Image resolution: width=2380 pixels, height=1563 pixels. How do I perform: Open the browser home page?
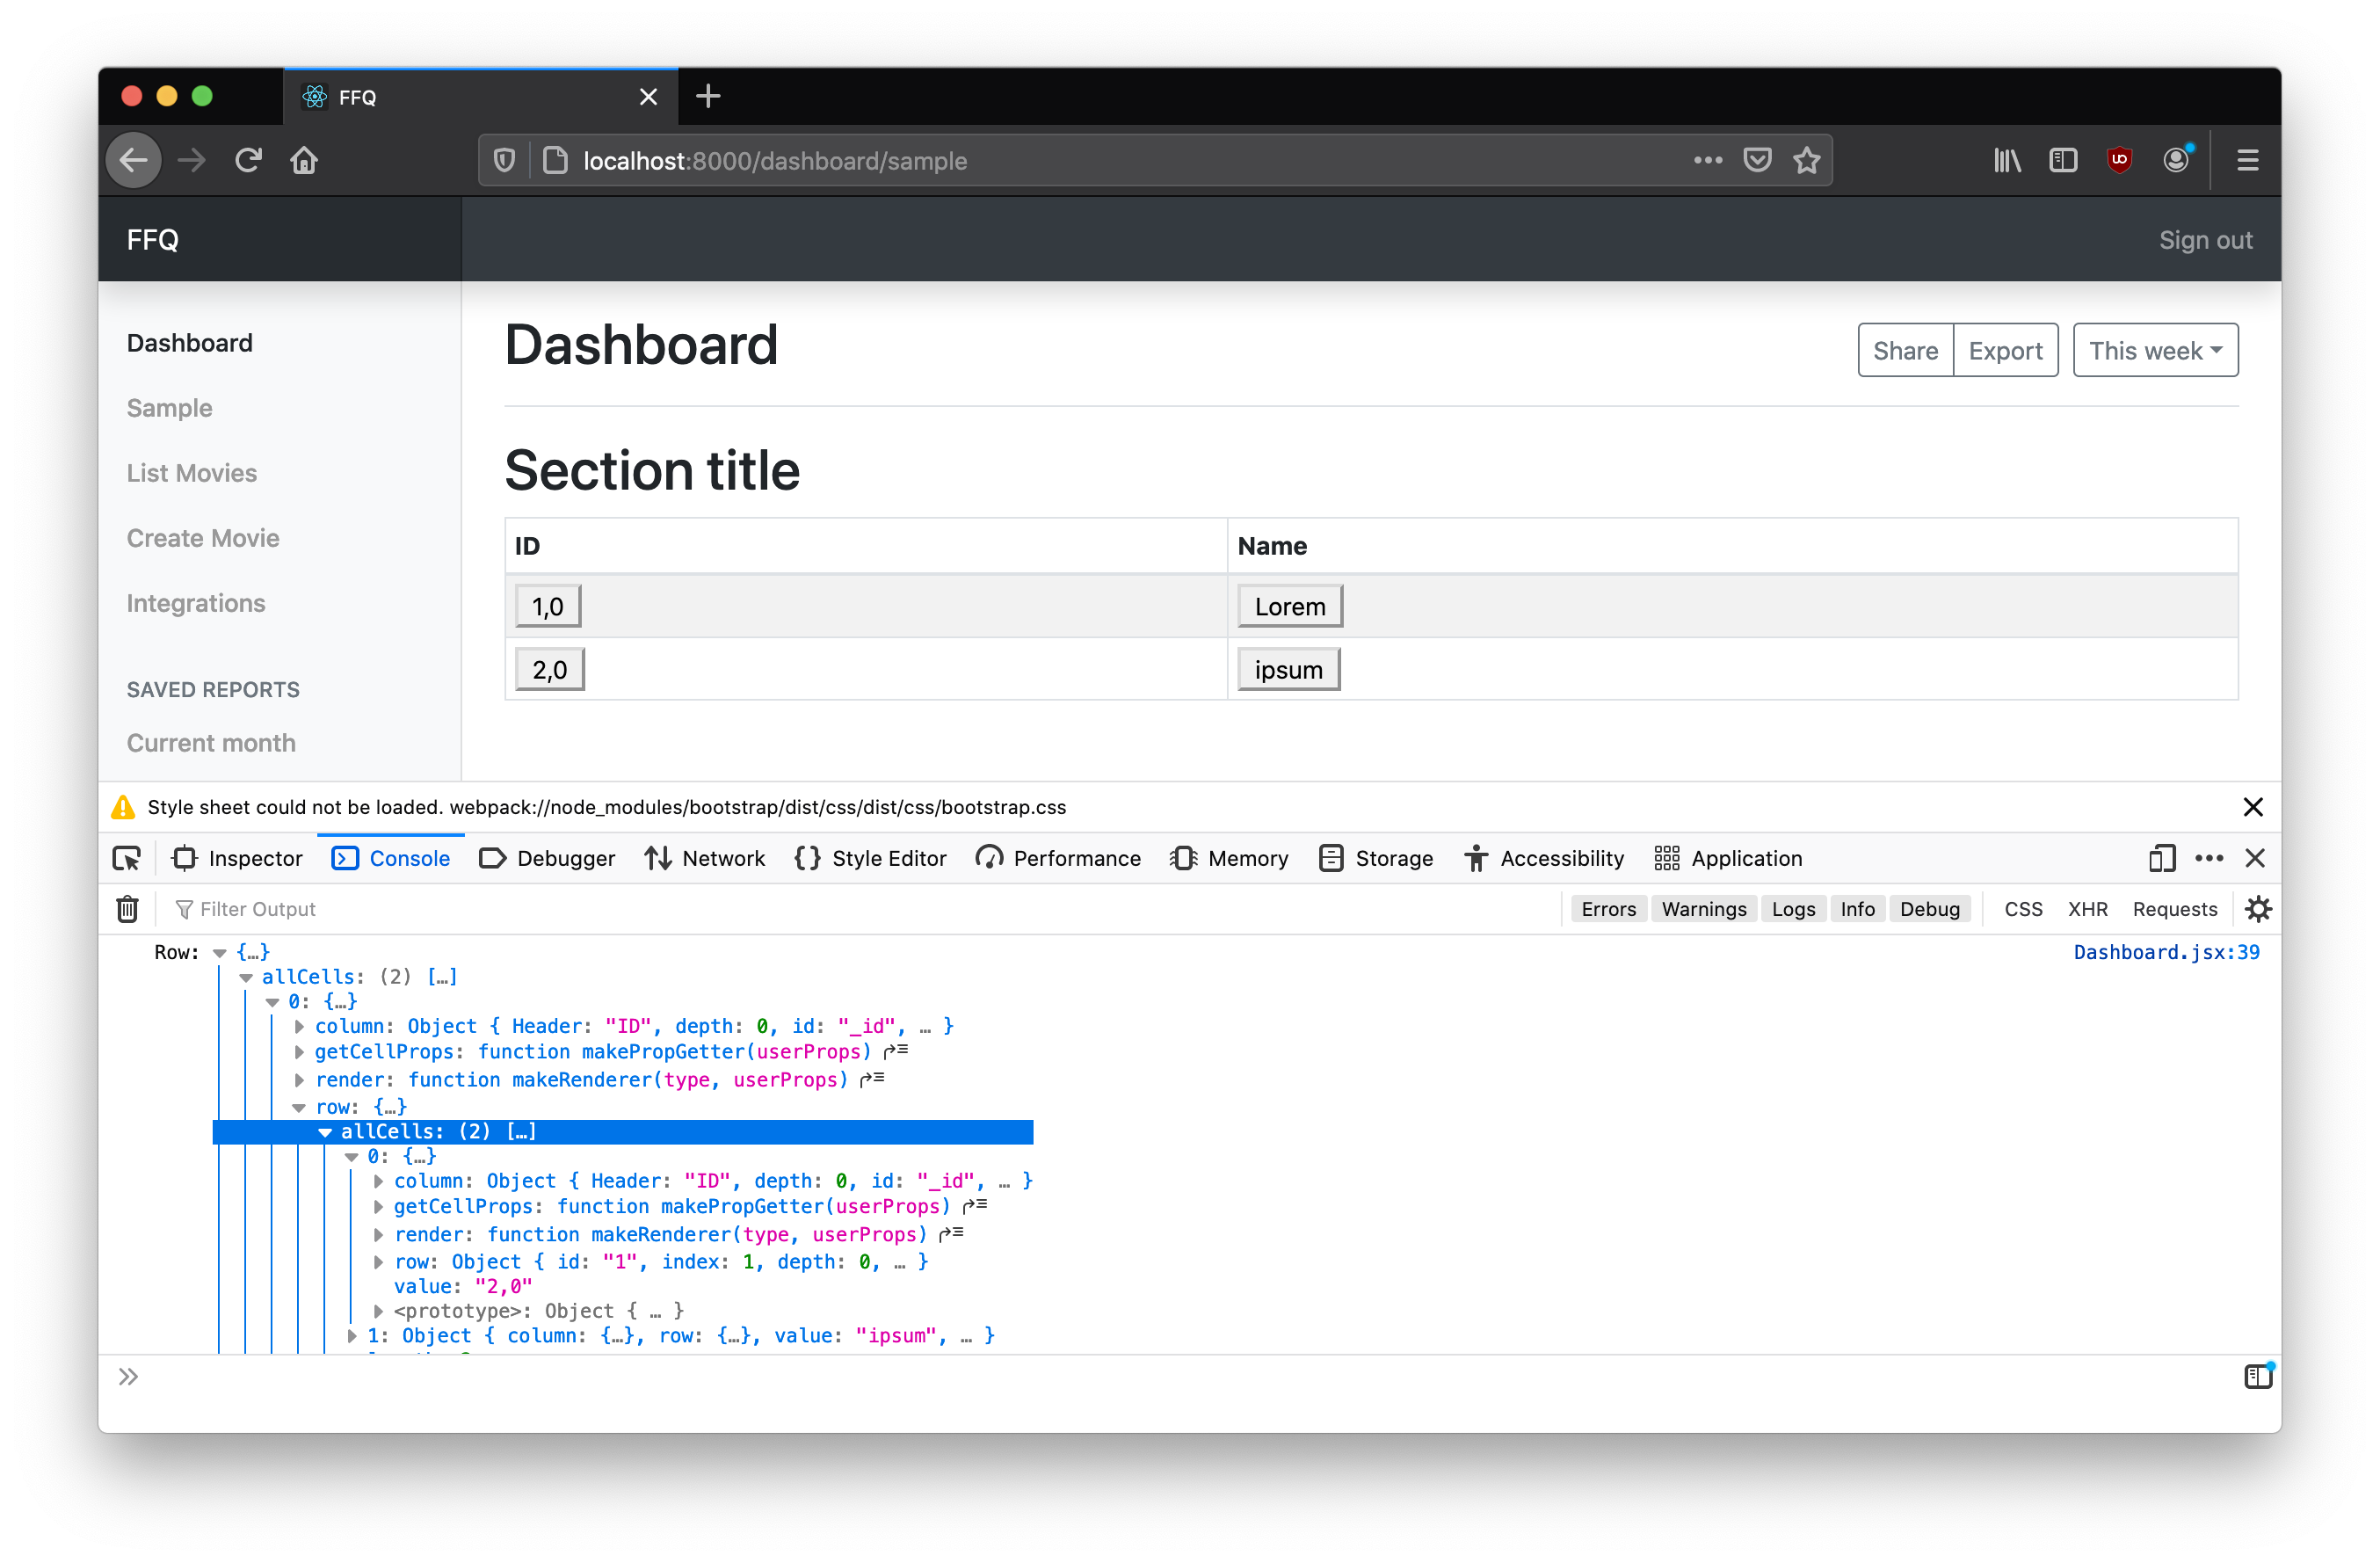click(304, 160)
